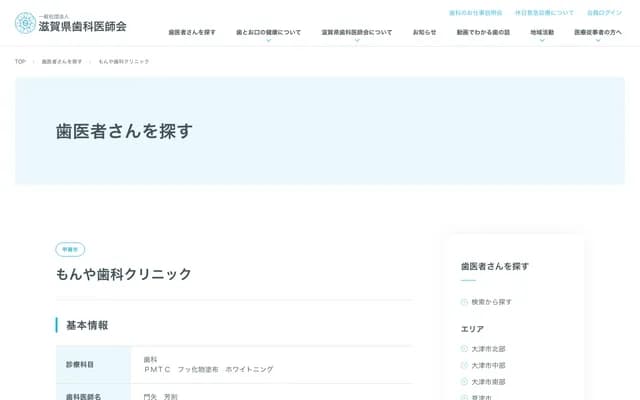640x400 pixels.
Task: Select the 診療科目 table header cell
Action: 93,364
